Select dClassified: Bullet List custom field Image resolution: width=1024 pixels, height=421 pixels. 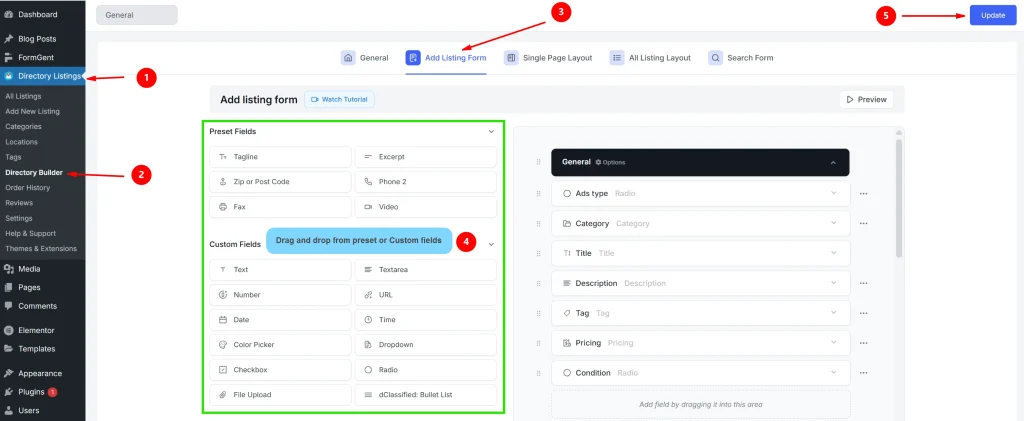[425, 394]
